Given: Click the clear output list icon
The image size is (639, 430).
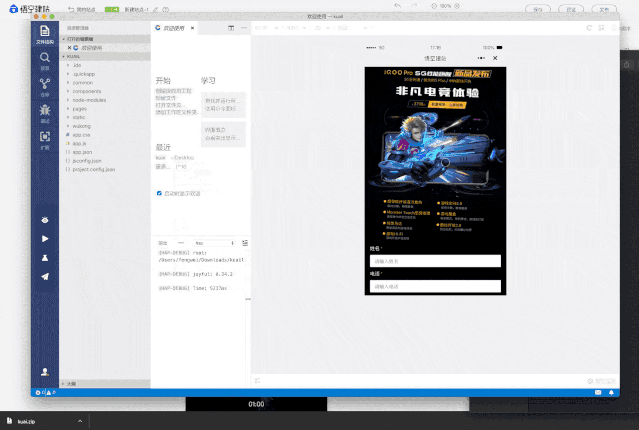Looking at the screenshot, I should tap(245, 243).
